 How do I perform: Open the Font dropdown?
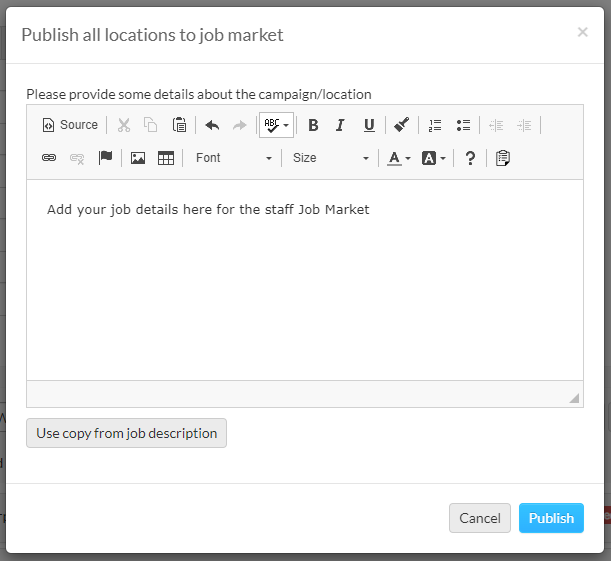click(233, 158)
